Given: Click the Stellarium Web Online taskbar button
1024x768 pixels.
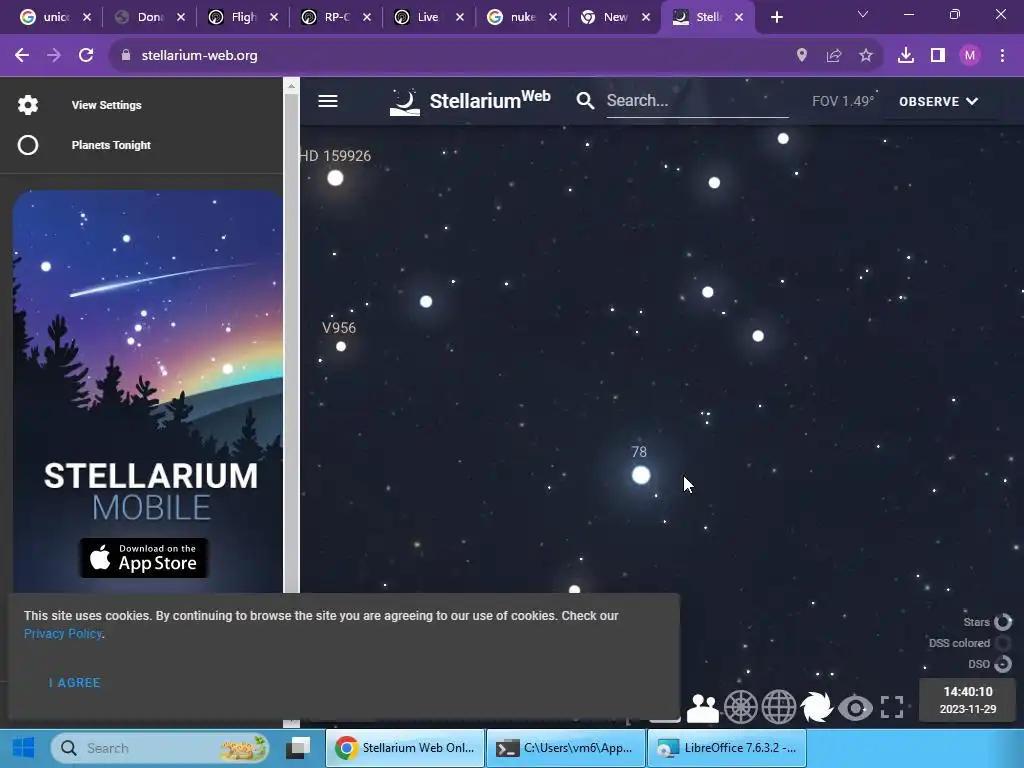Looking at the screenshot, I should click(405, 748).
